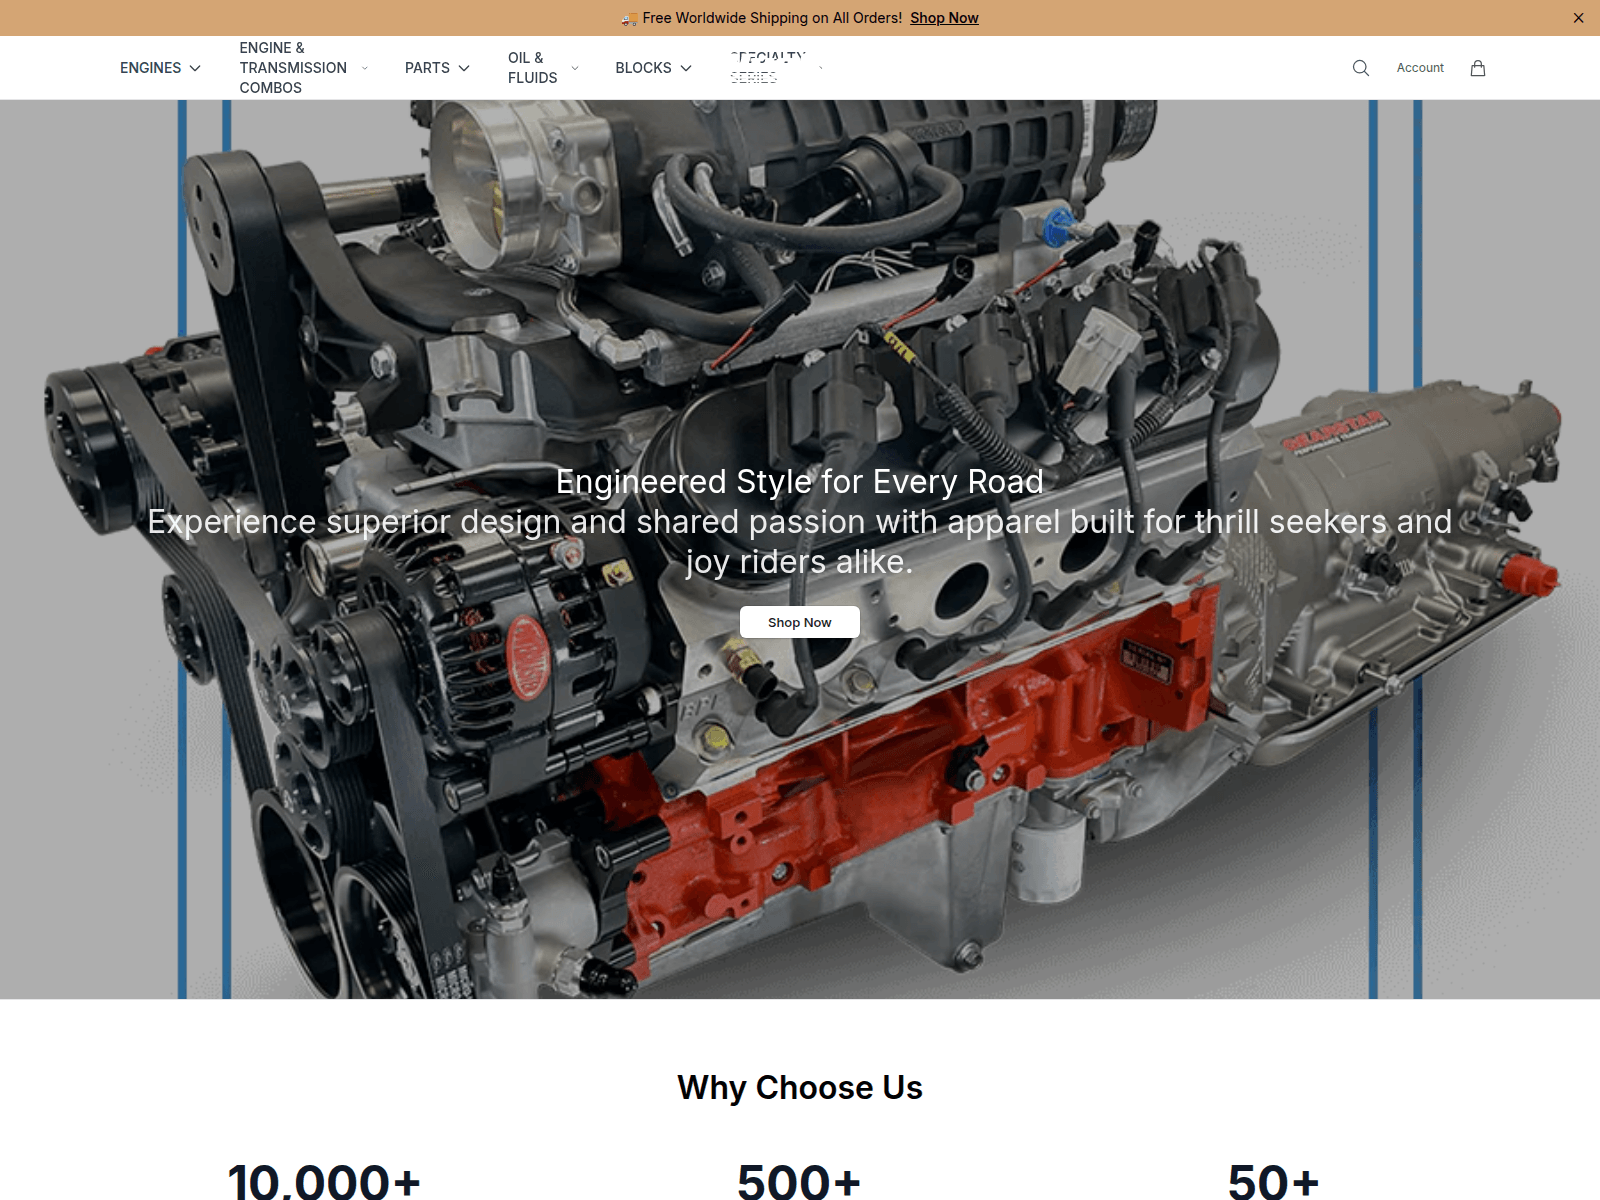
Task: Click the truck icon in announcement bar
Action: point(629,18)
